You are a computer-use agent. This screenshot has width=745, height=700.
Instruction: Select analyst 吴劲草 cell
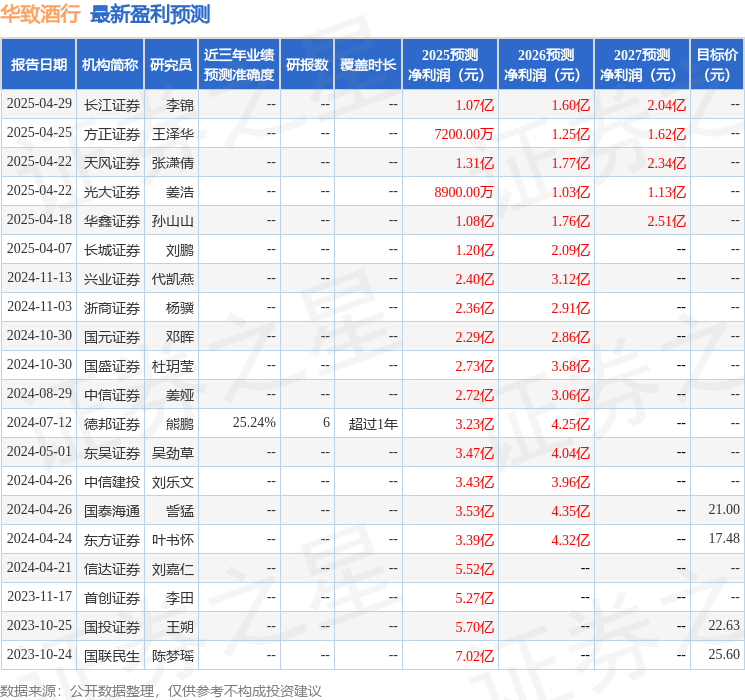[172, 453]
